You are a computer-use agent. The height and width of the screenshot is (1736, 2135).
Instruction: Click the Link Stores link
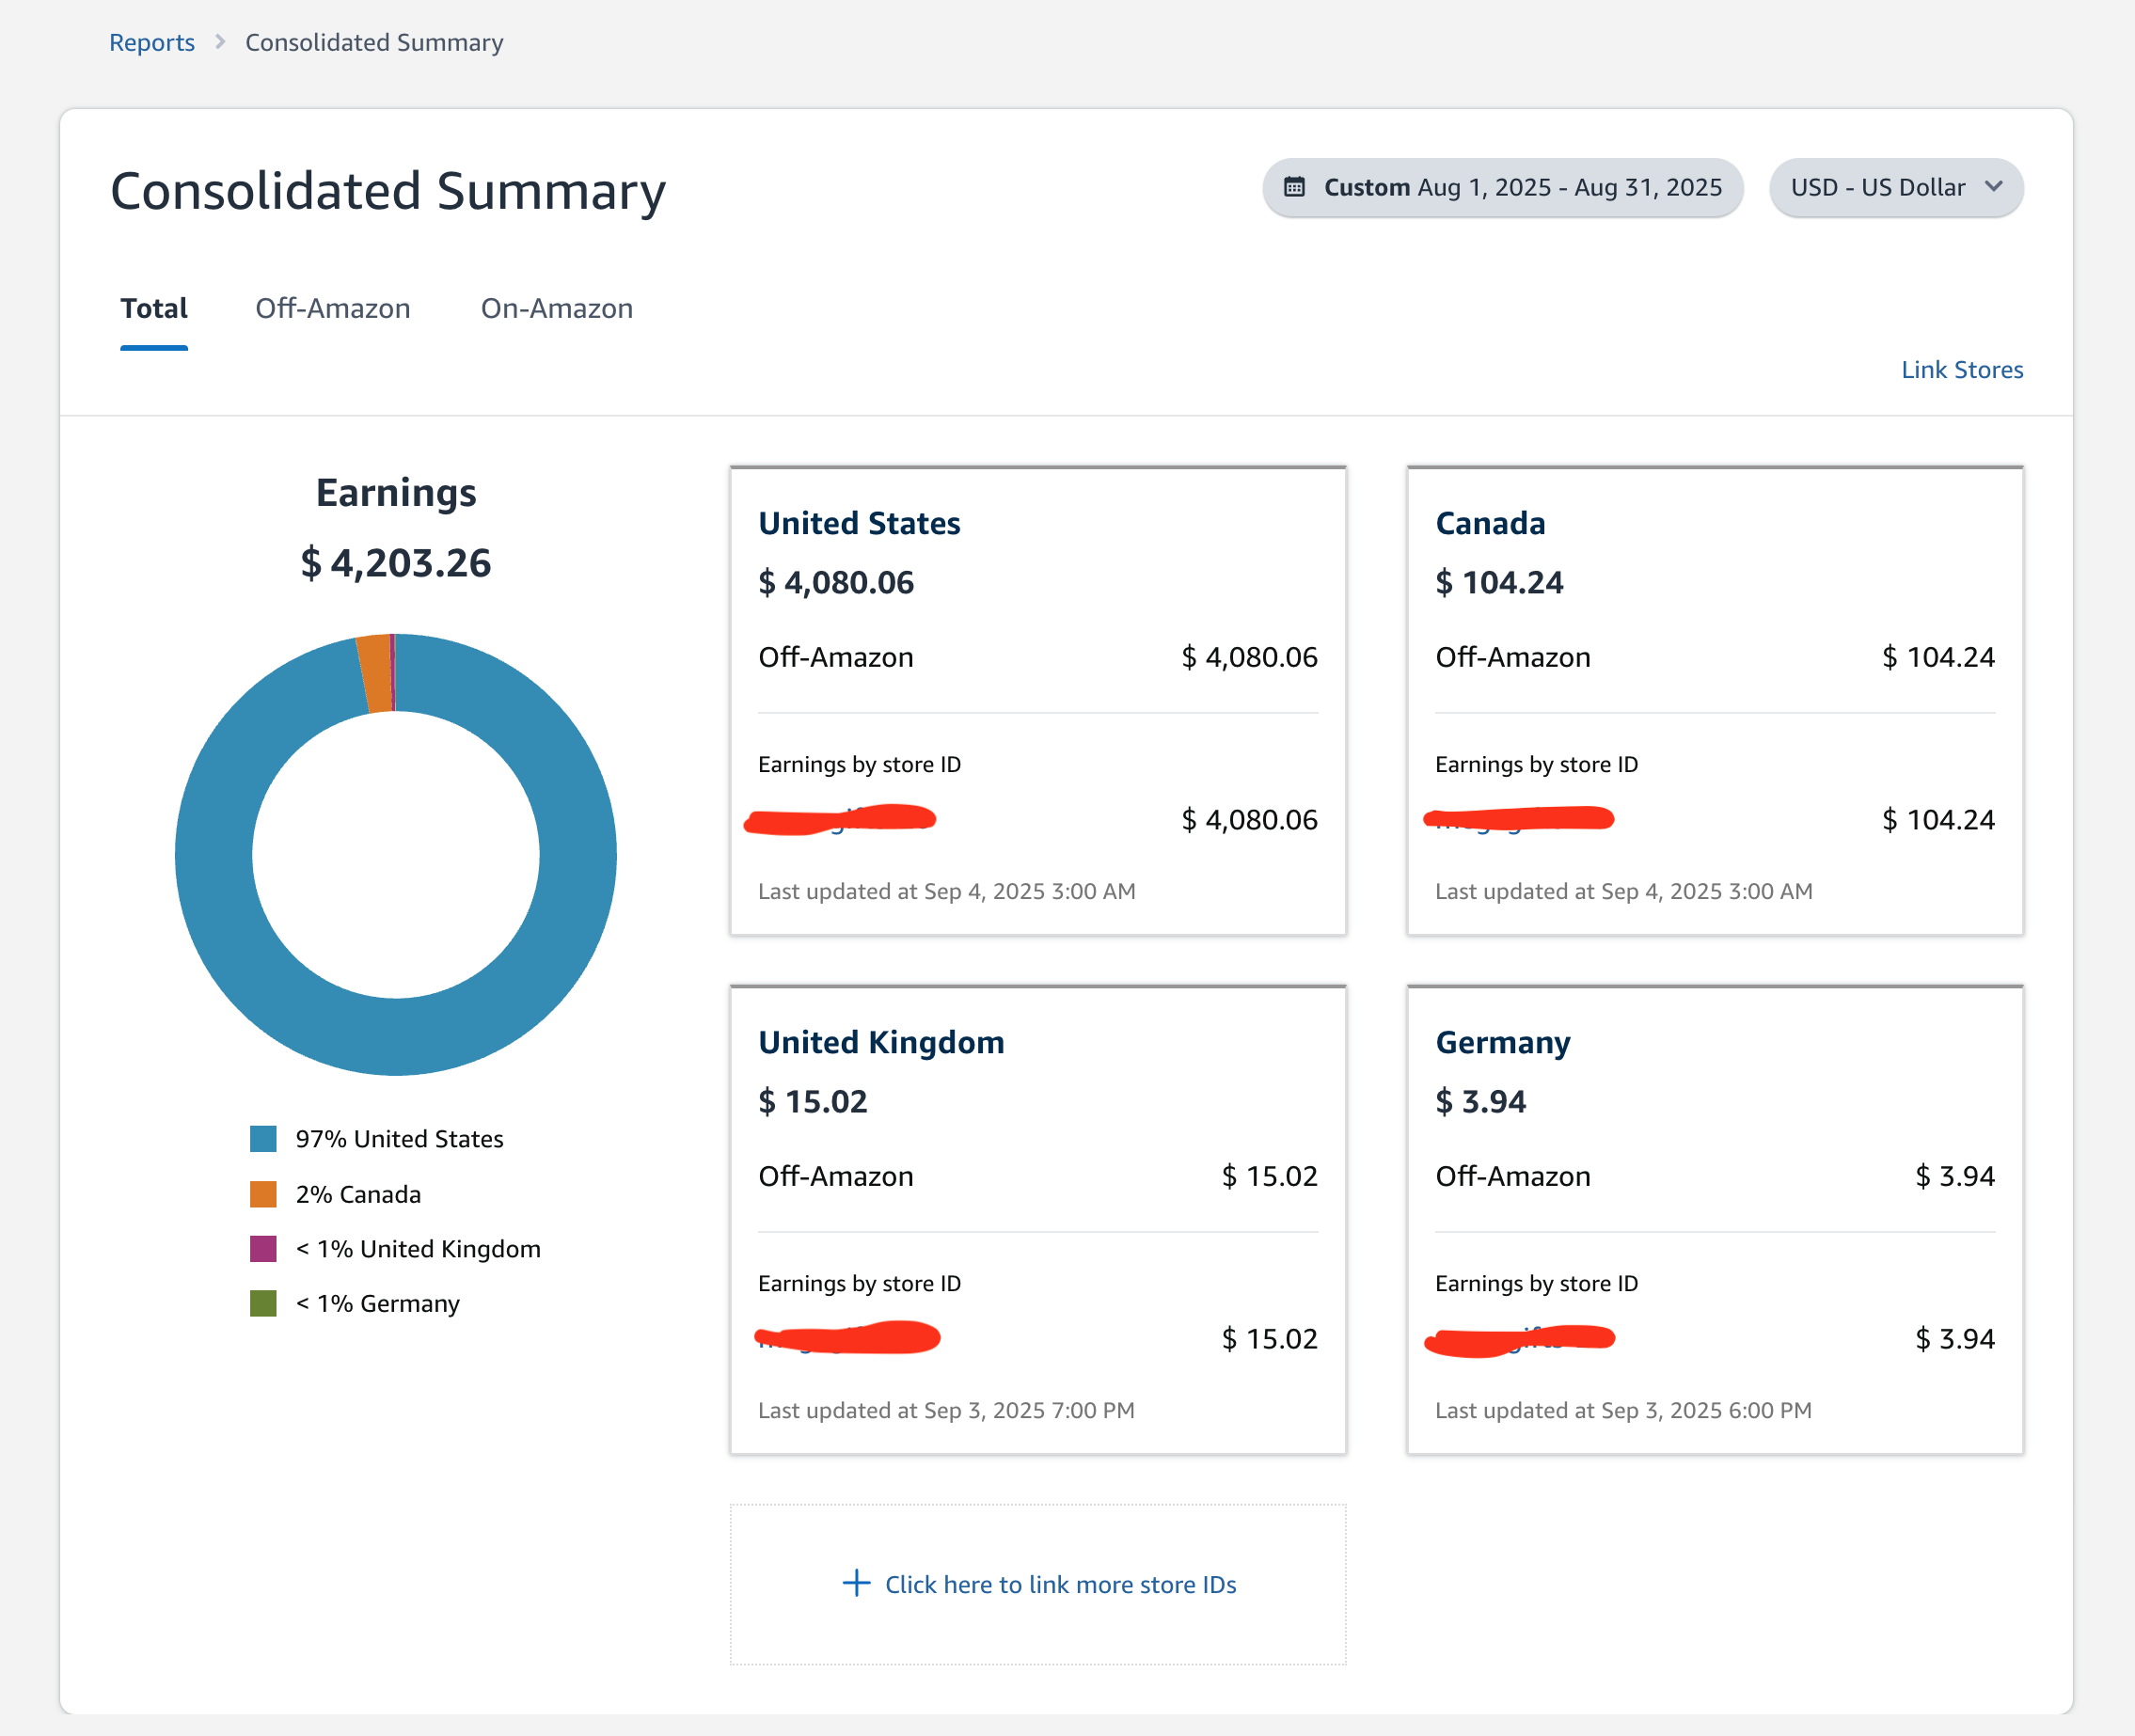pos(1961,370)
